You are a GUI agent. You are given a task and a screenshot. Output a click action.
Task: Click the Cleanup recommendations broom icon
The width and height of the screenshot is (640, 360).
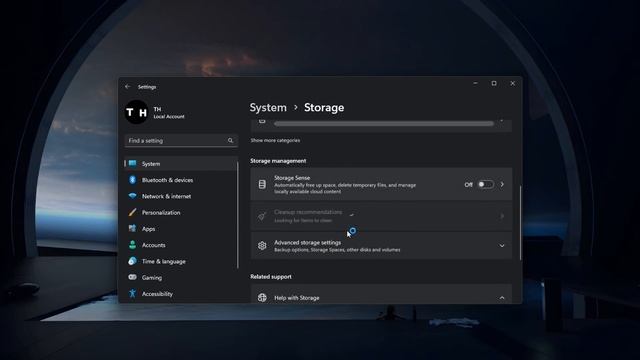(262, 216)
